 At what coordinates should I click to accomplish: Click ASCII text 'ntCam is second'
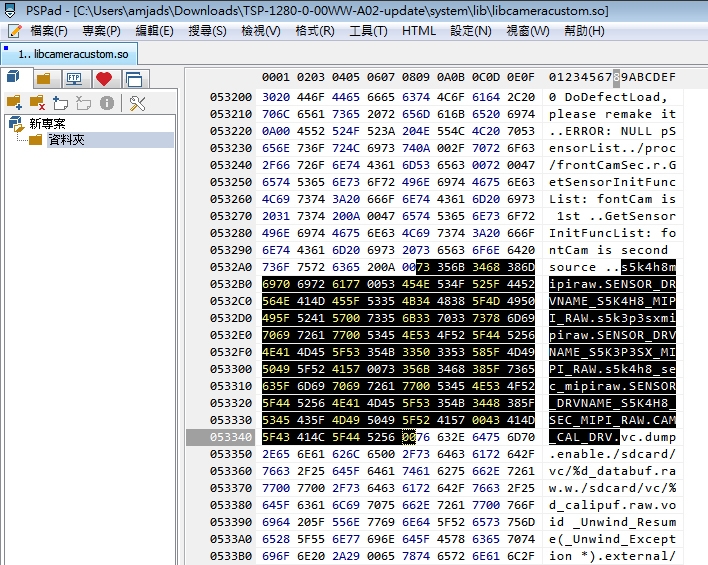pyautogui.click(x=608, y=250)
